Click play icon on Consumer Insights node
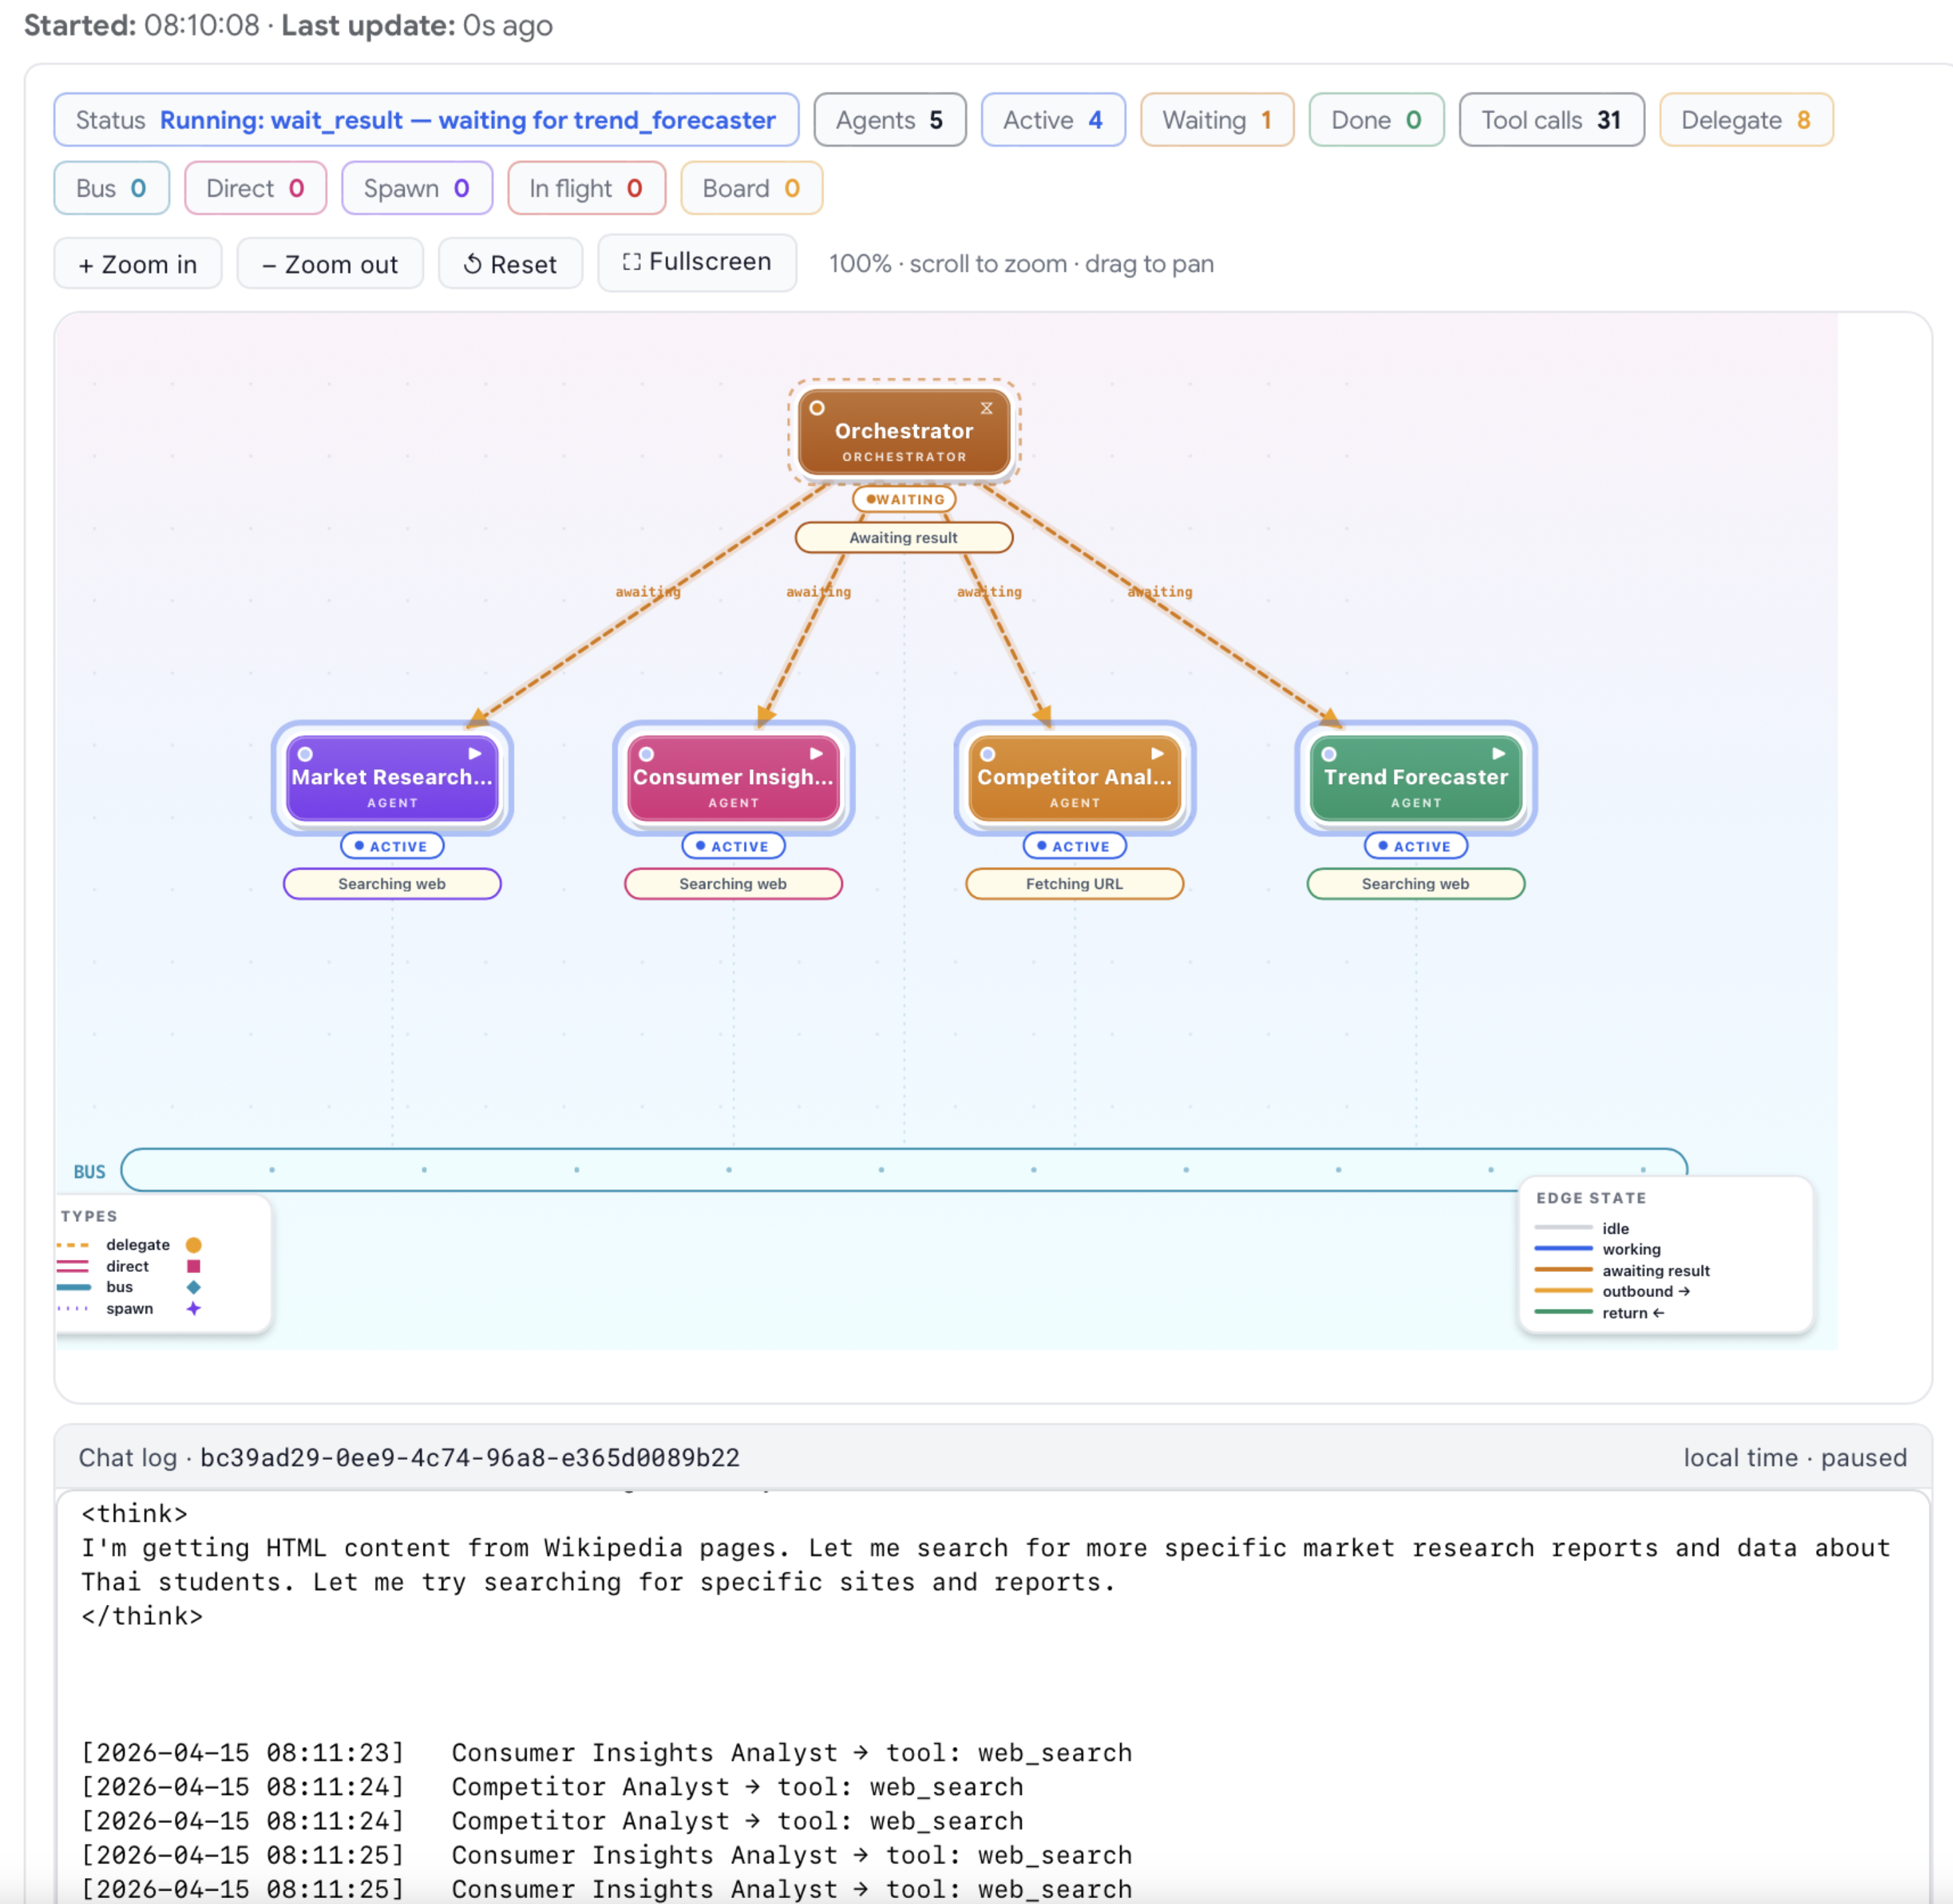Viewport: 1953px width, 1904px height. tap(816, 753)
